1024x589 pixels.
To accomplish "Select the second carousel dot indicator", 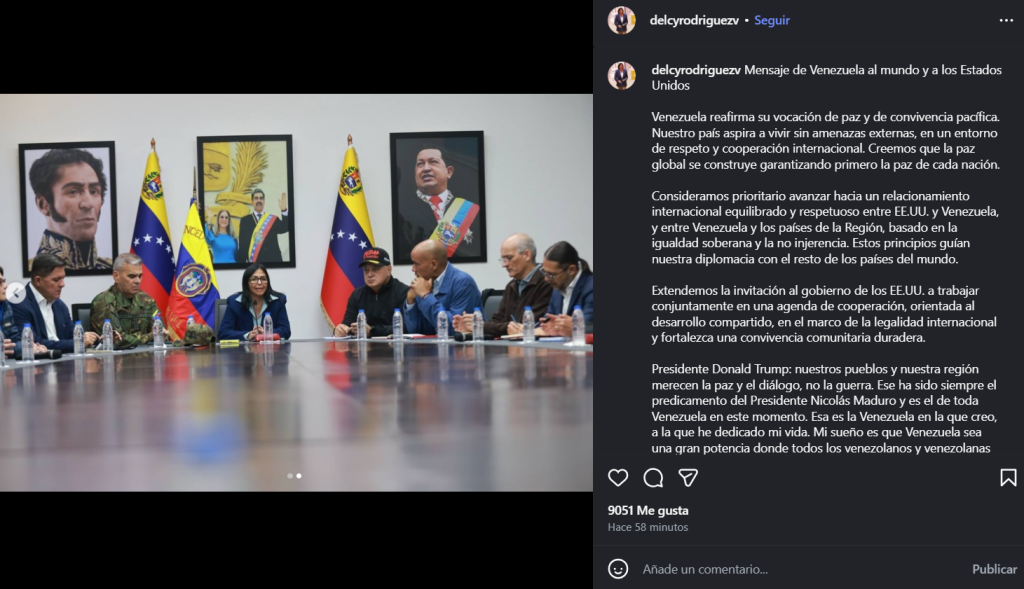I will click(x=299, y=475).
